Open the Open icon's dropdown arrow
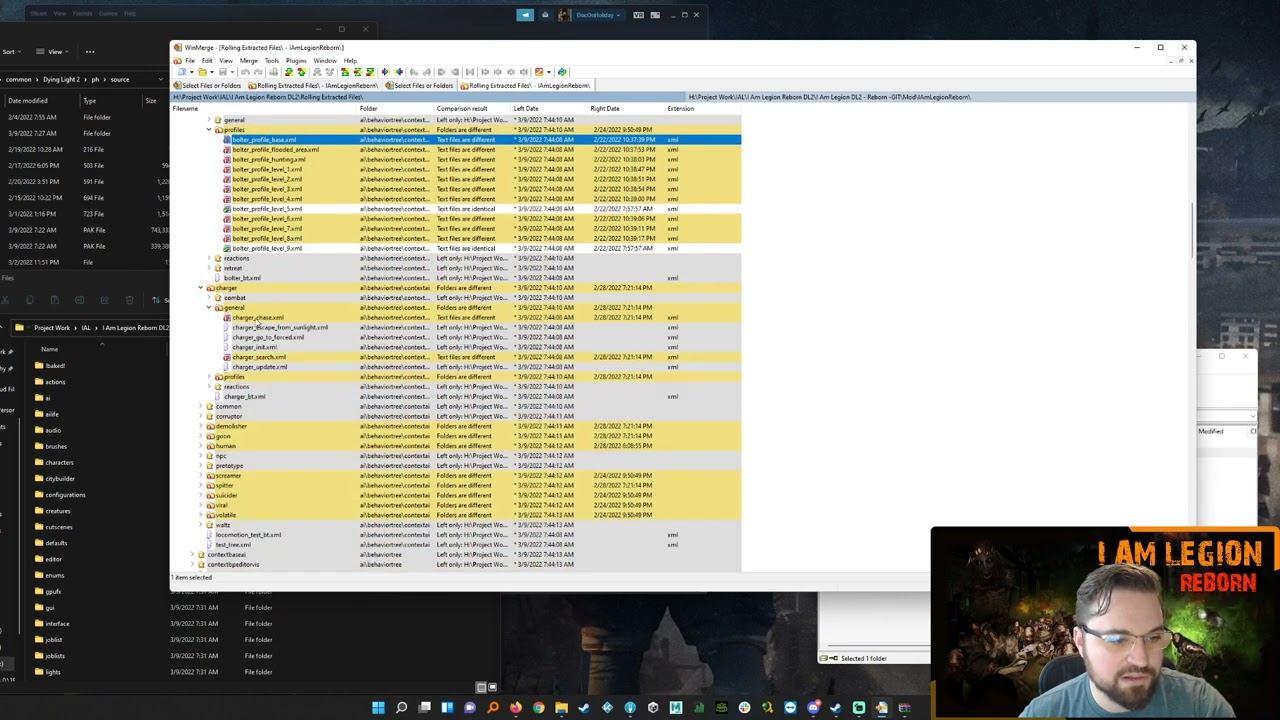 210,72
